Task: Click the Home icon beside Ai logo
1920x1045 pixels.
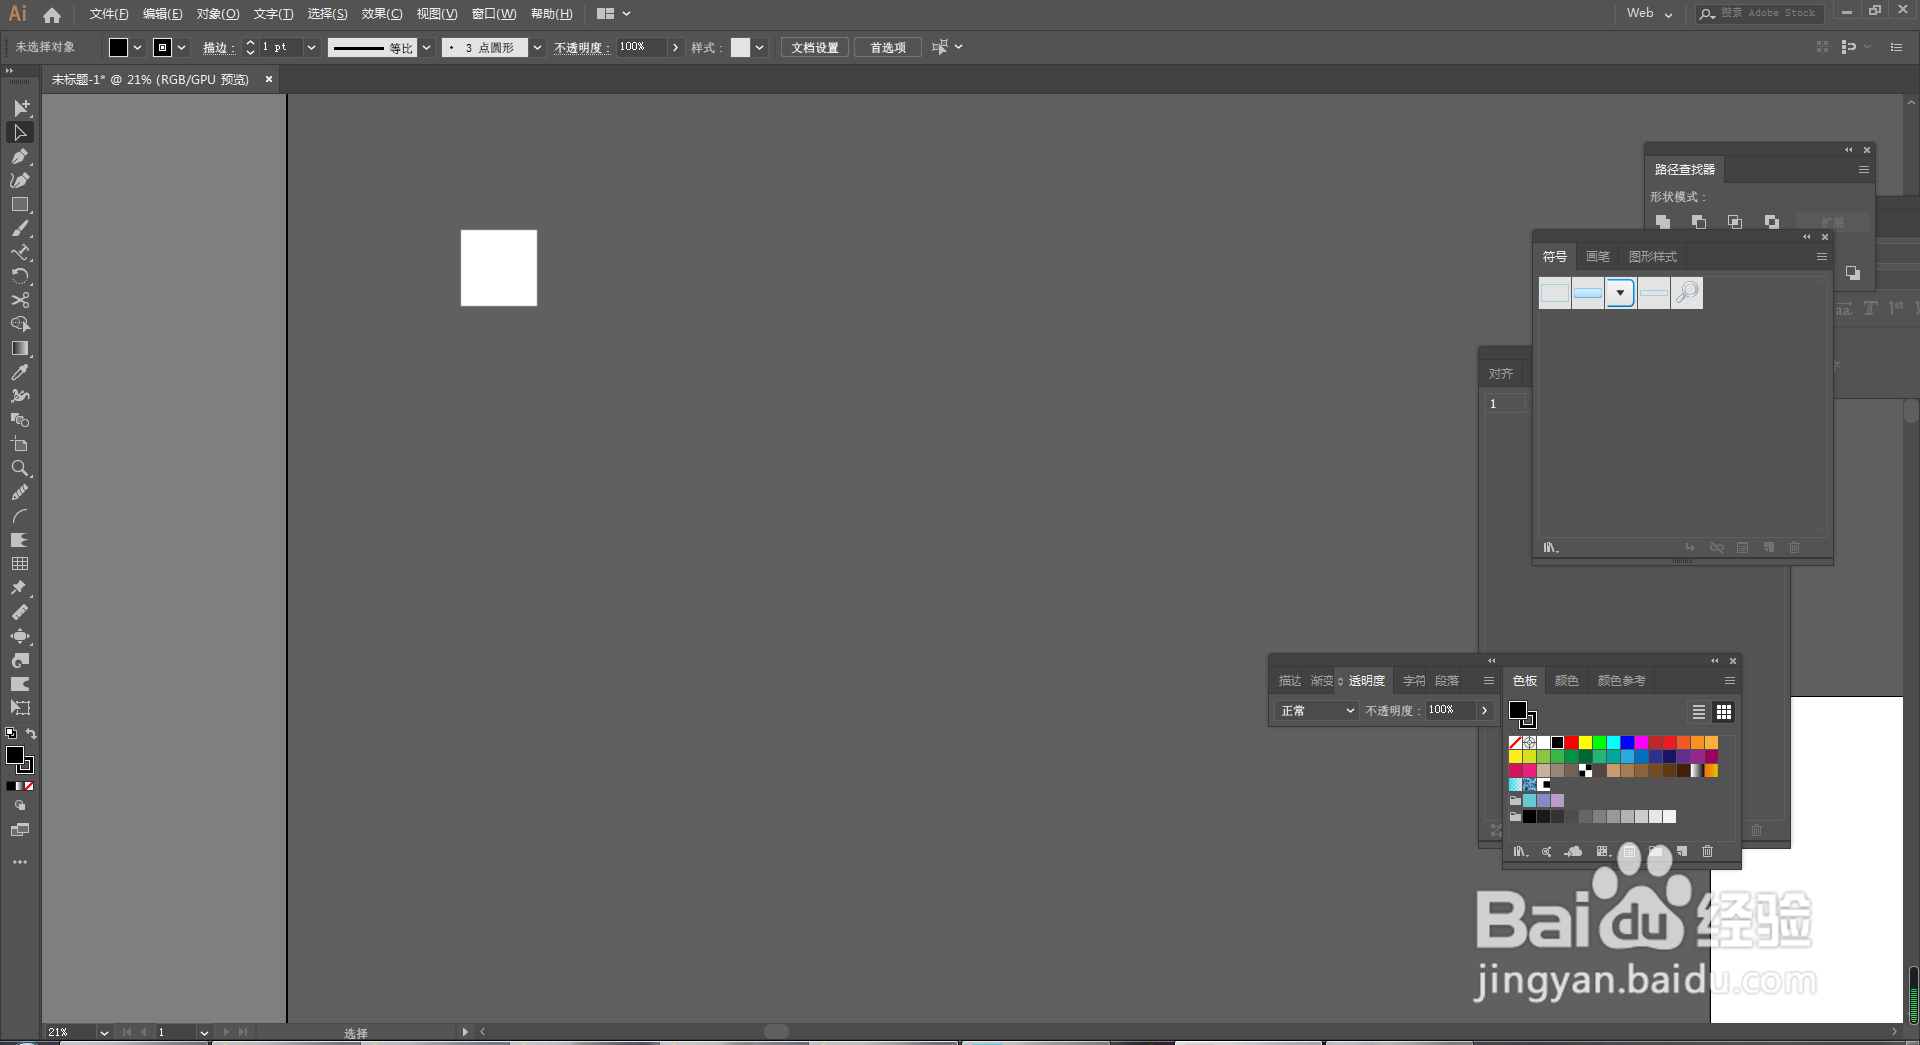Action: click(x=52, y=14)
